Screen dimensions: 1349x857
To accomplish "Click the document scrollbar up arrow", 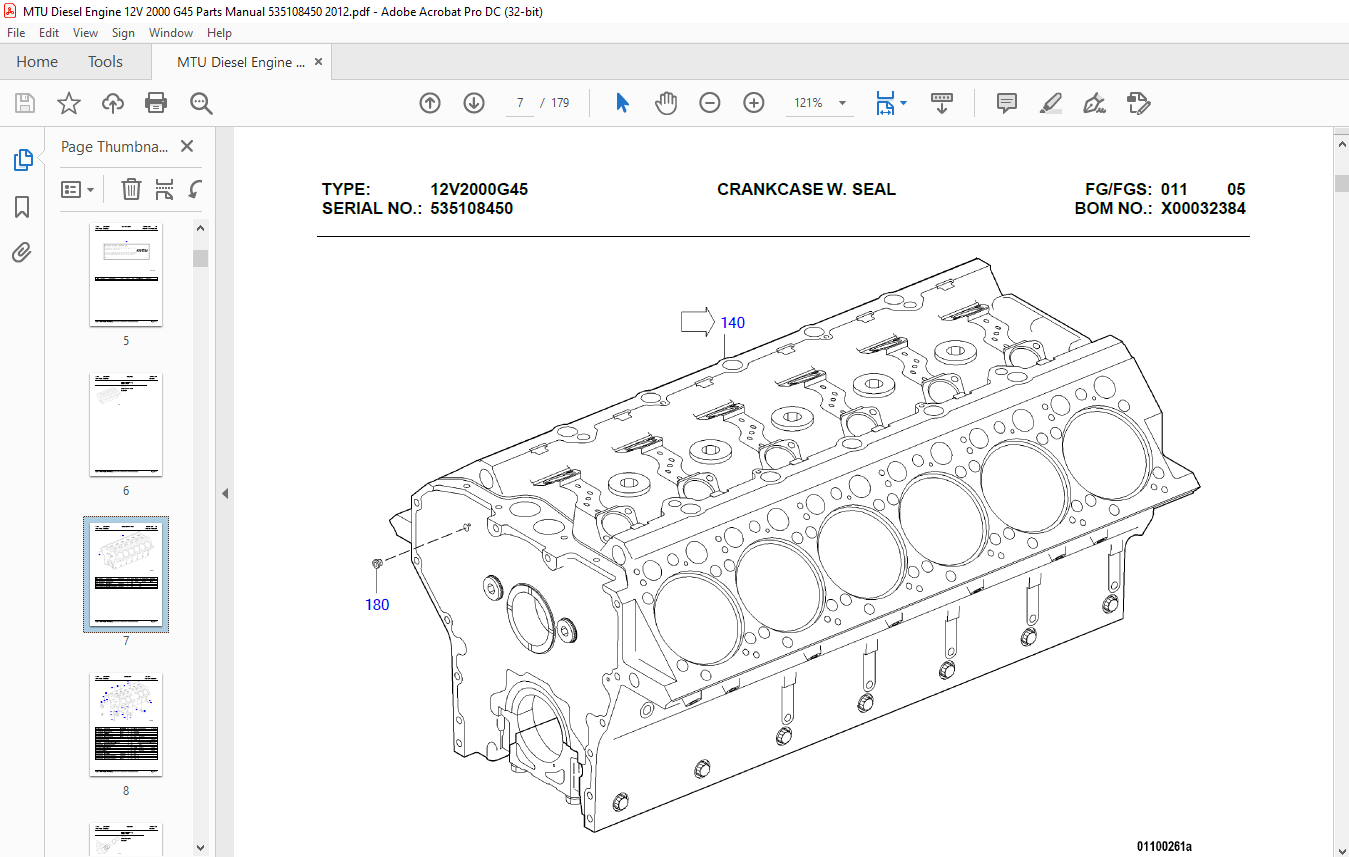I will click(x=1341, y=144).
